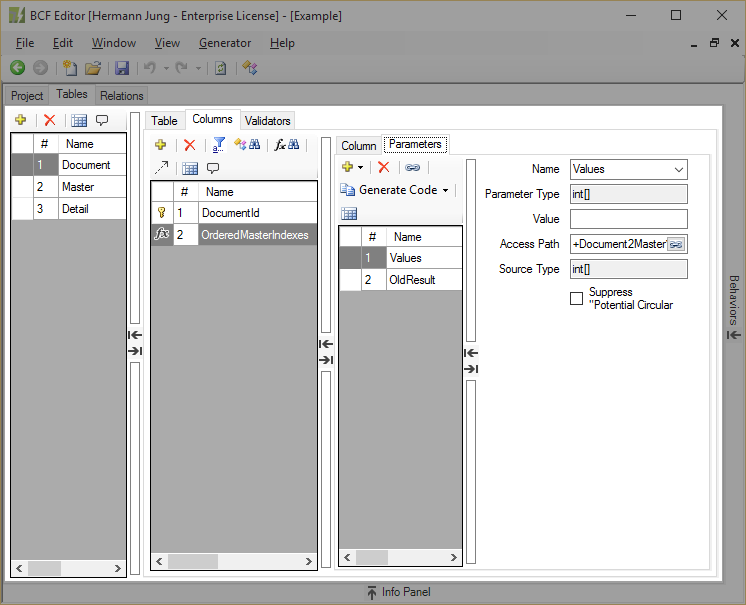Select the Values parameter row
This screenshot has height=605, width=746.
(401, 258)
